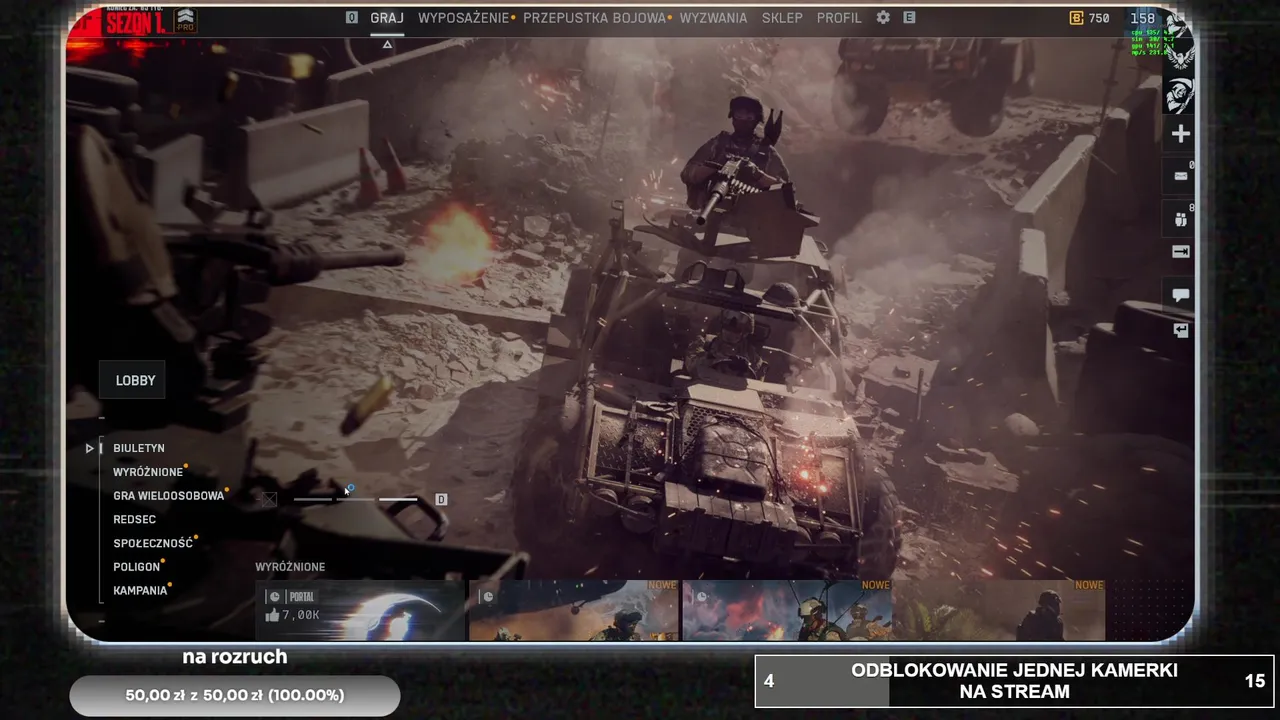Open the third featured tile with explosion
This screenshot has height=720, width=1280.
(x=787, y=610)
